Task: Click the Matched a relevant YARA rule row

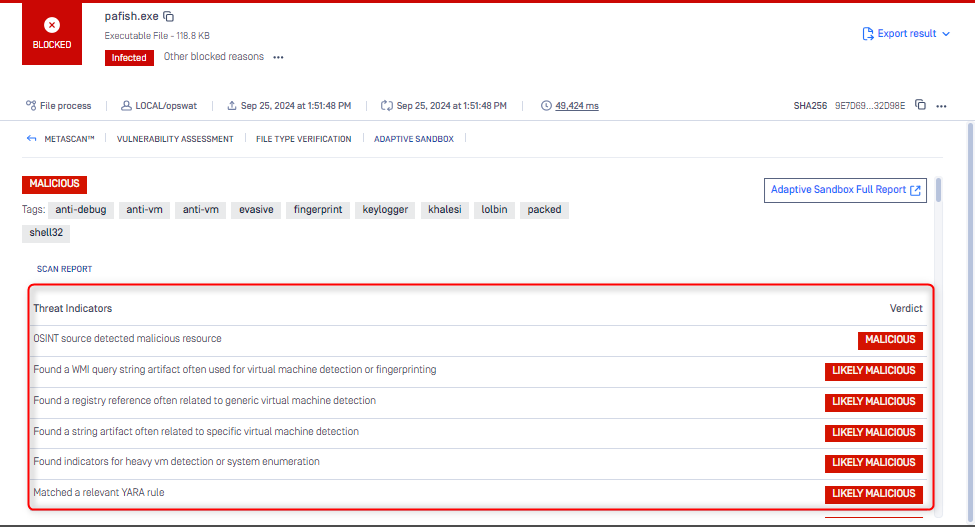Action: [x=479, y=493]
